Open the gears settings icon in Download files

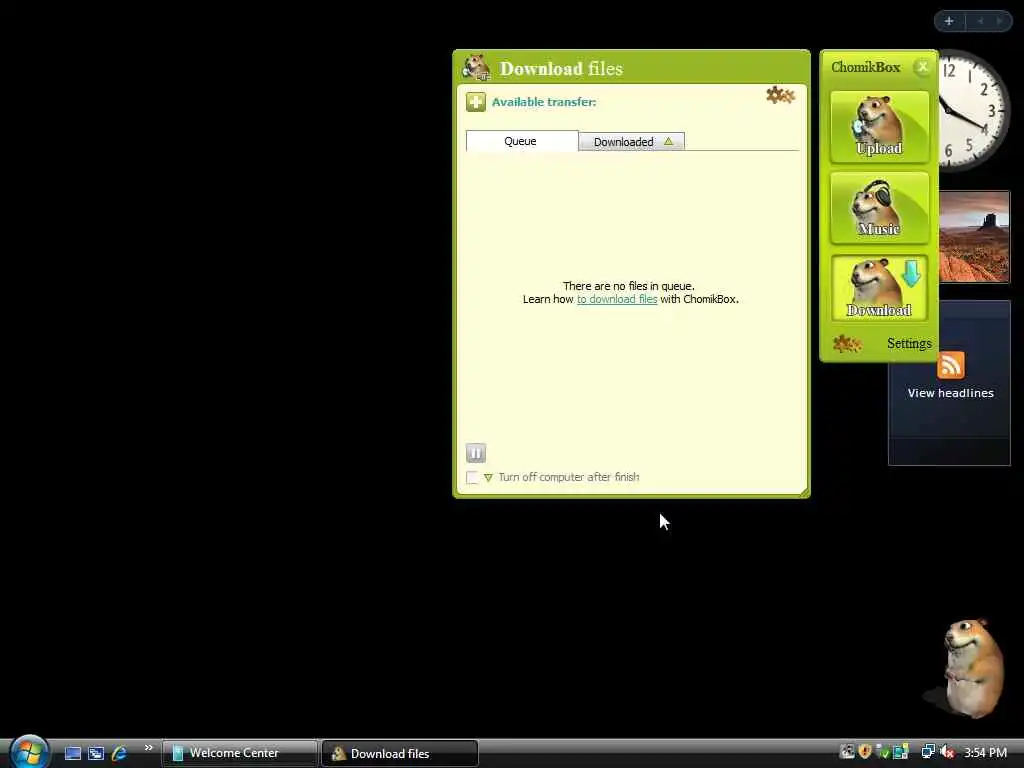tap(780, 95)
